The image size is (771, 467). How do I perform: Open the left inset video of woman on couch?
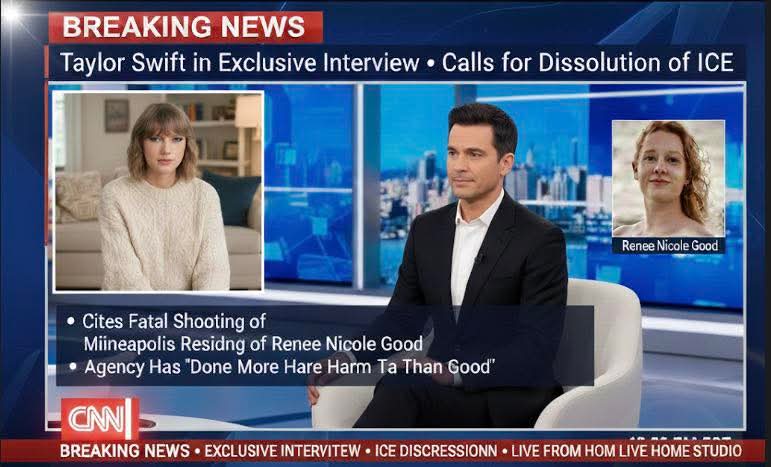tap(158, 191)
